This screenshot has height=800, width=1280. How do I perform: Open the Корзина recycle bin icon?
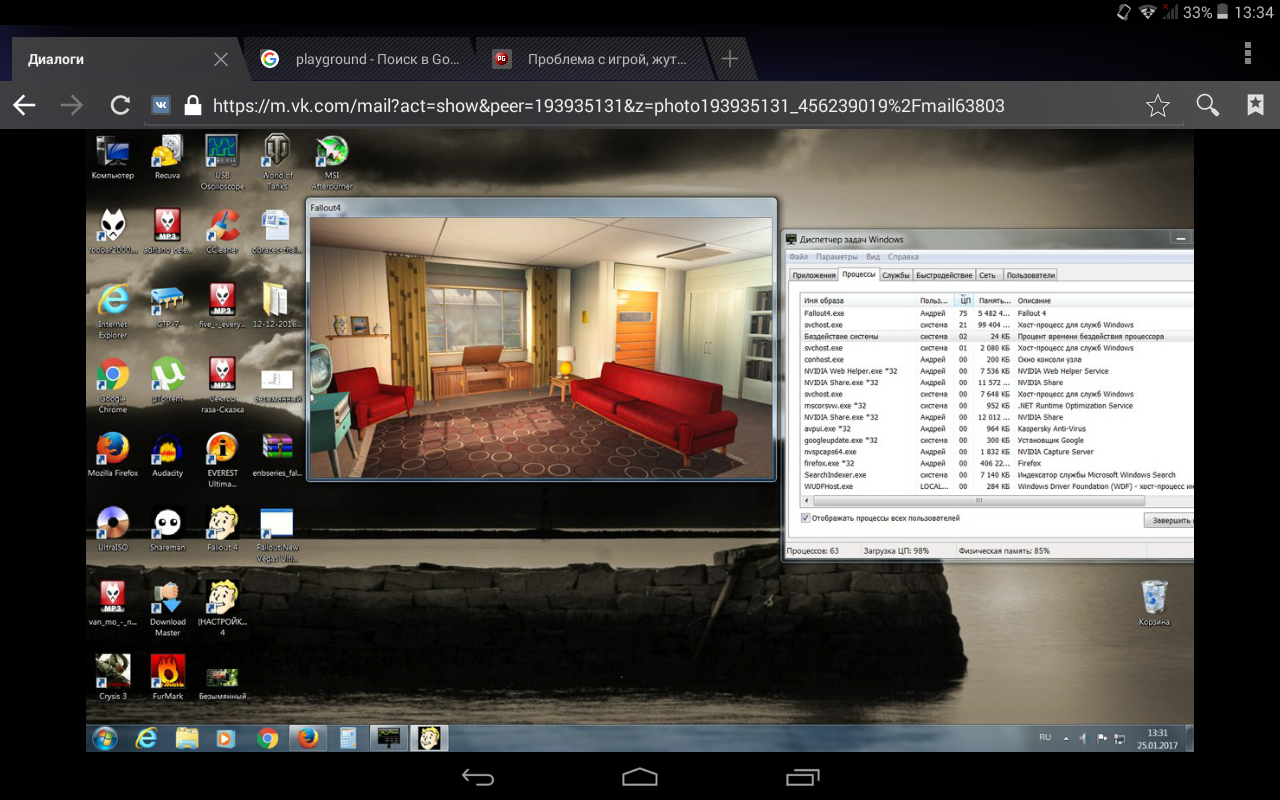[x=1154, y=603]
